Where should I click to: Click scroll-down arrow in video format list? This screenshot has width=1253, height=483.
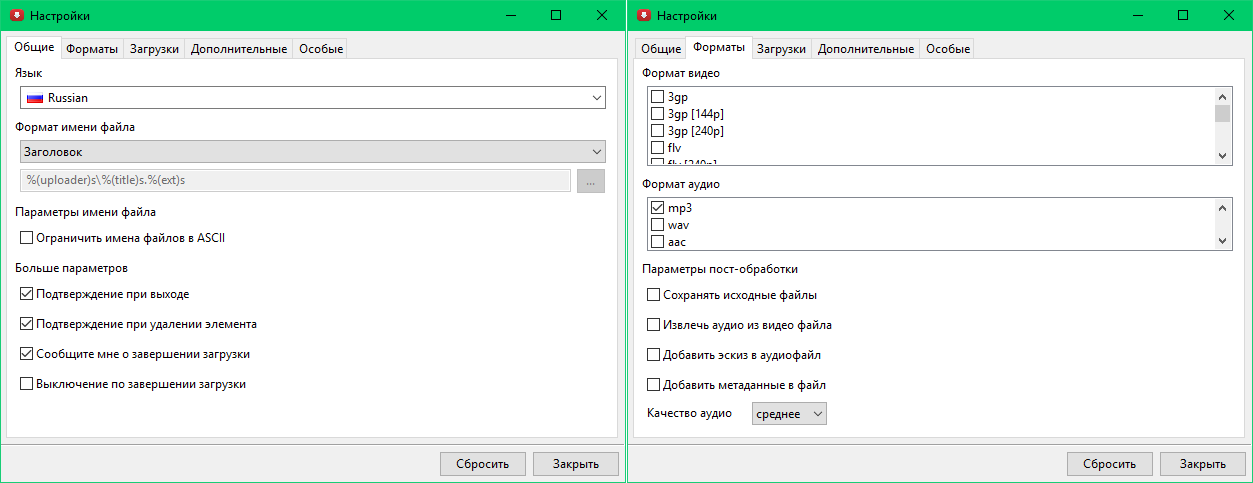click(x=1222, y=156)
